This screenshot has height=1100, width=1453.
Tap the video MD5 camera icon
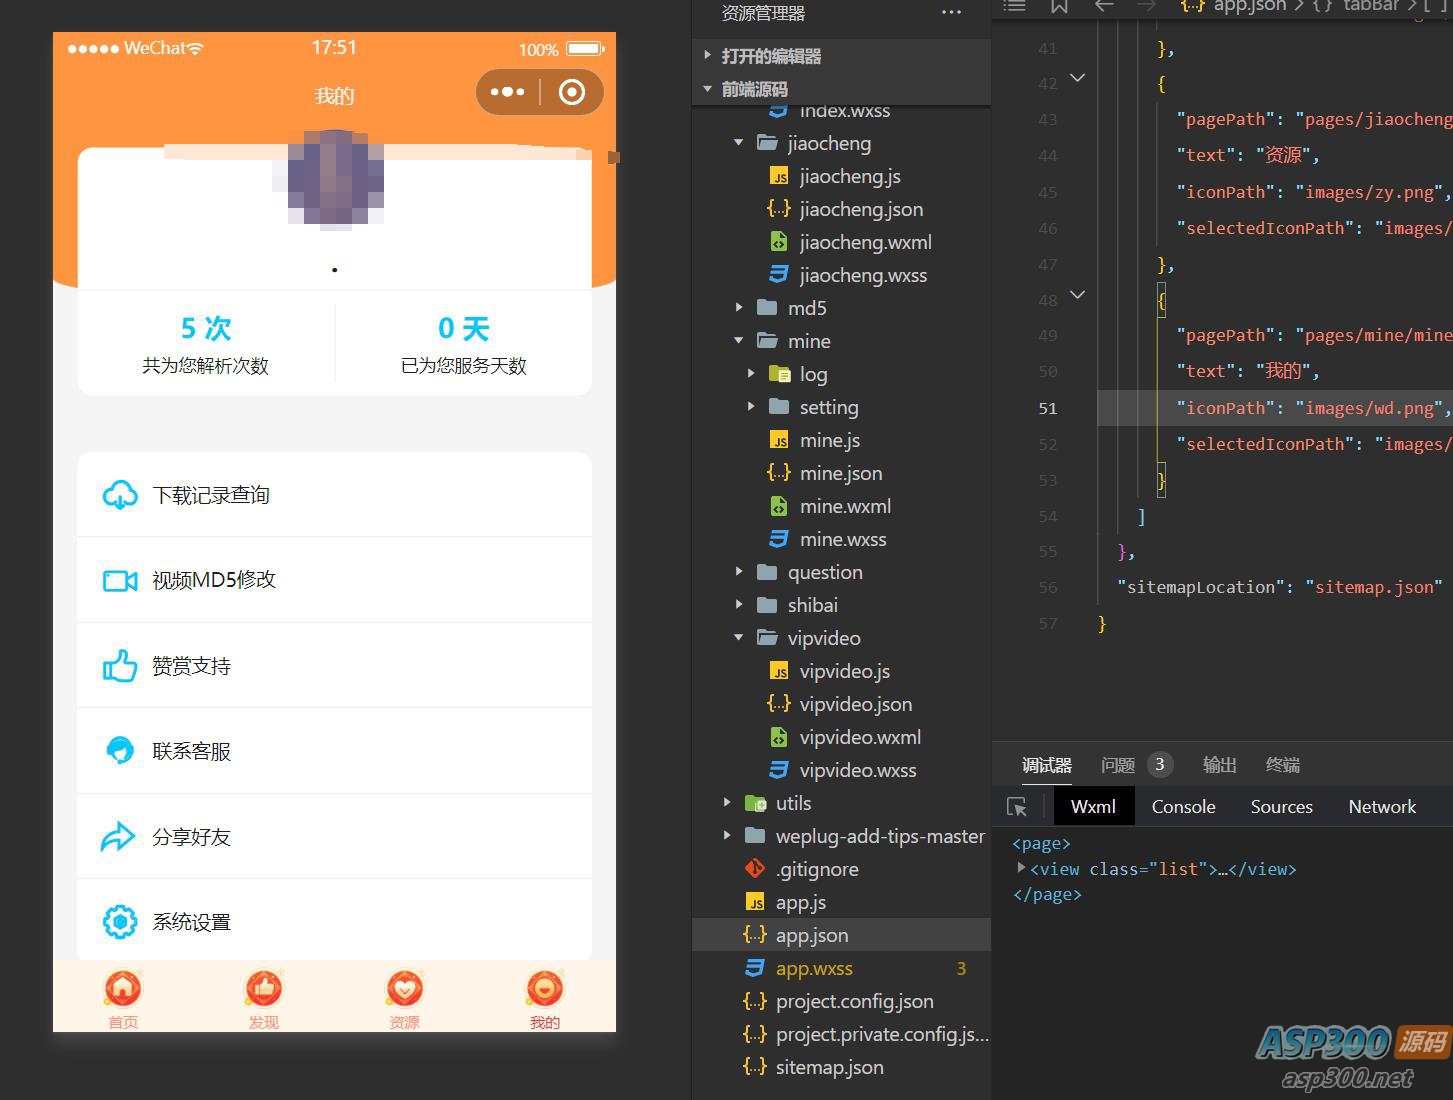tap(120, 580)
